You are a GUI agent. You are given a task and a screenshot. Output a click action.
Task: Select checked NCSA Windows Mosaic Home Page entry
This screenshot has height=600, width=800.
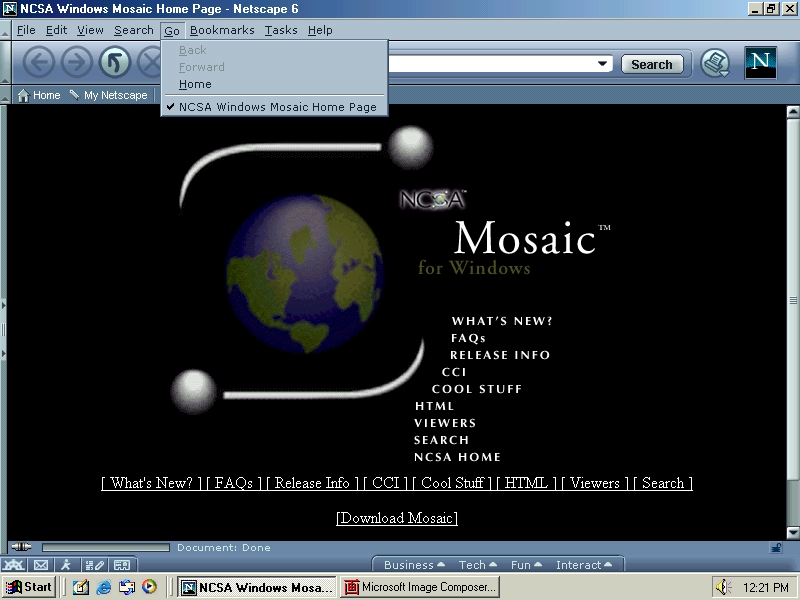click(x=277, y=107)
